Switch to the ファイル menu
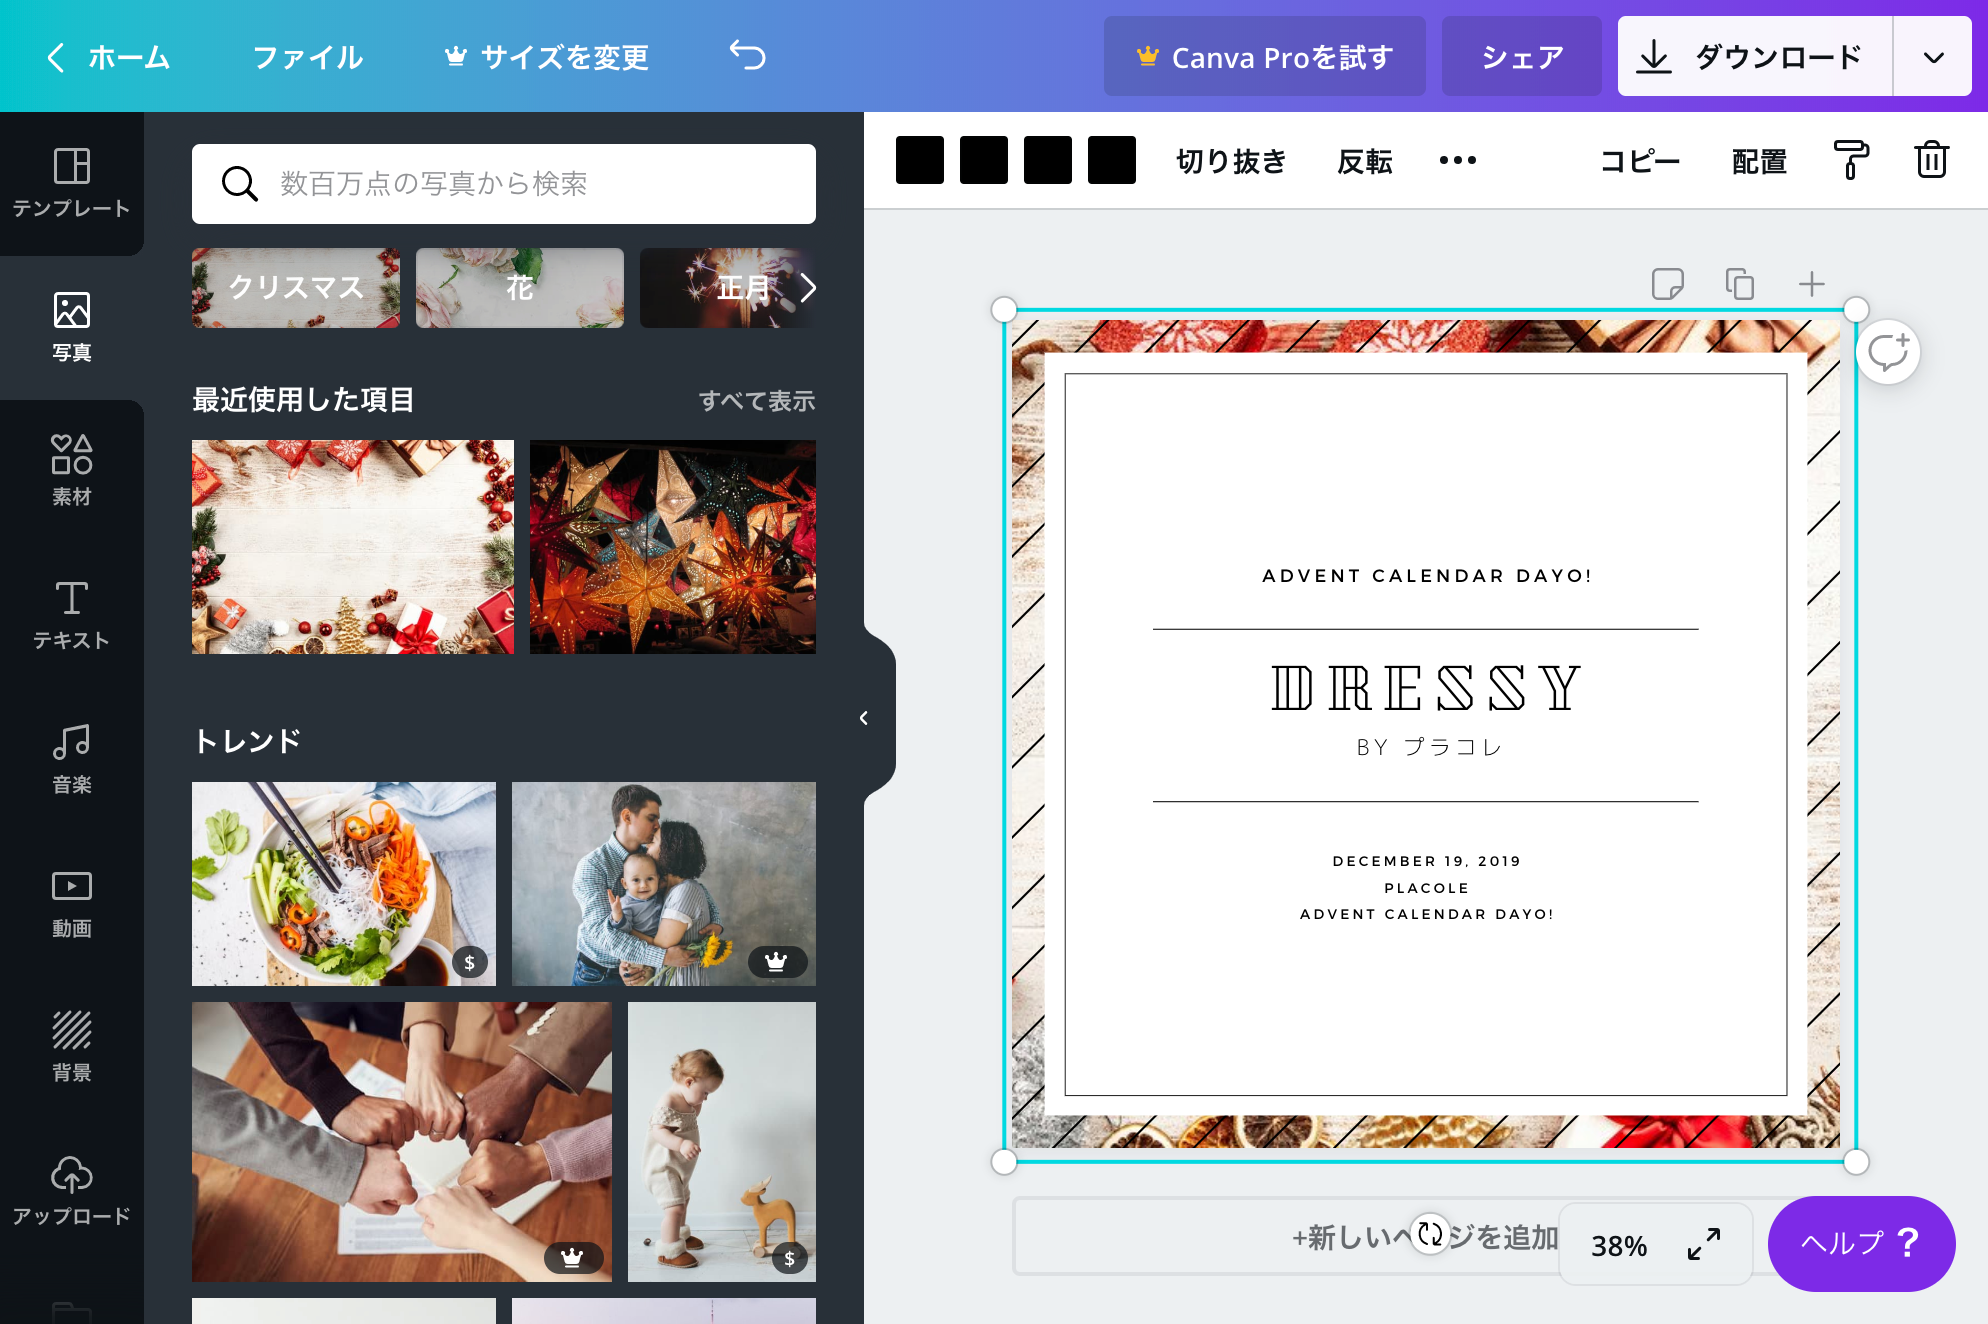The width and height of the screenshot is (1988, 1324). [307, 57]
